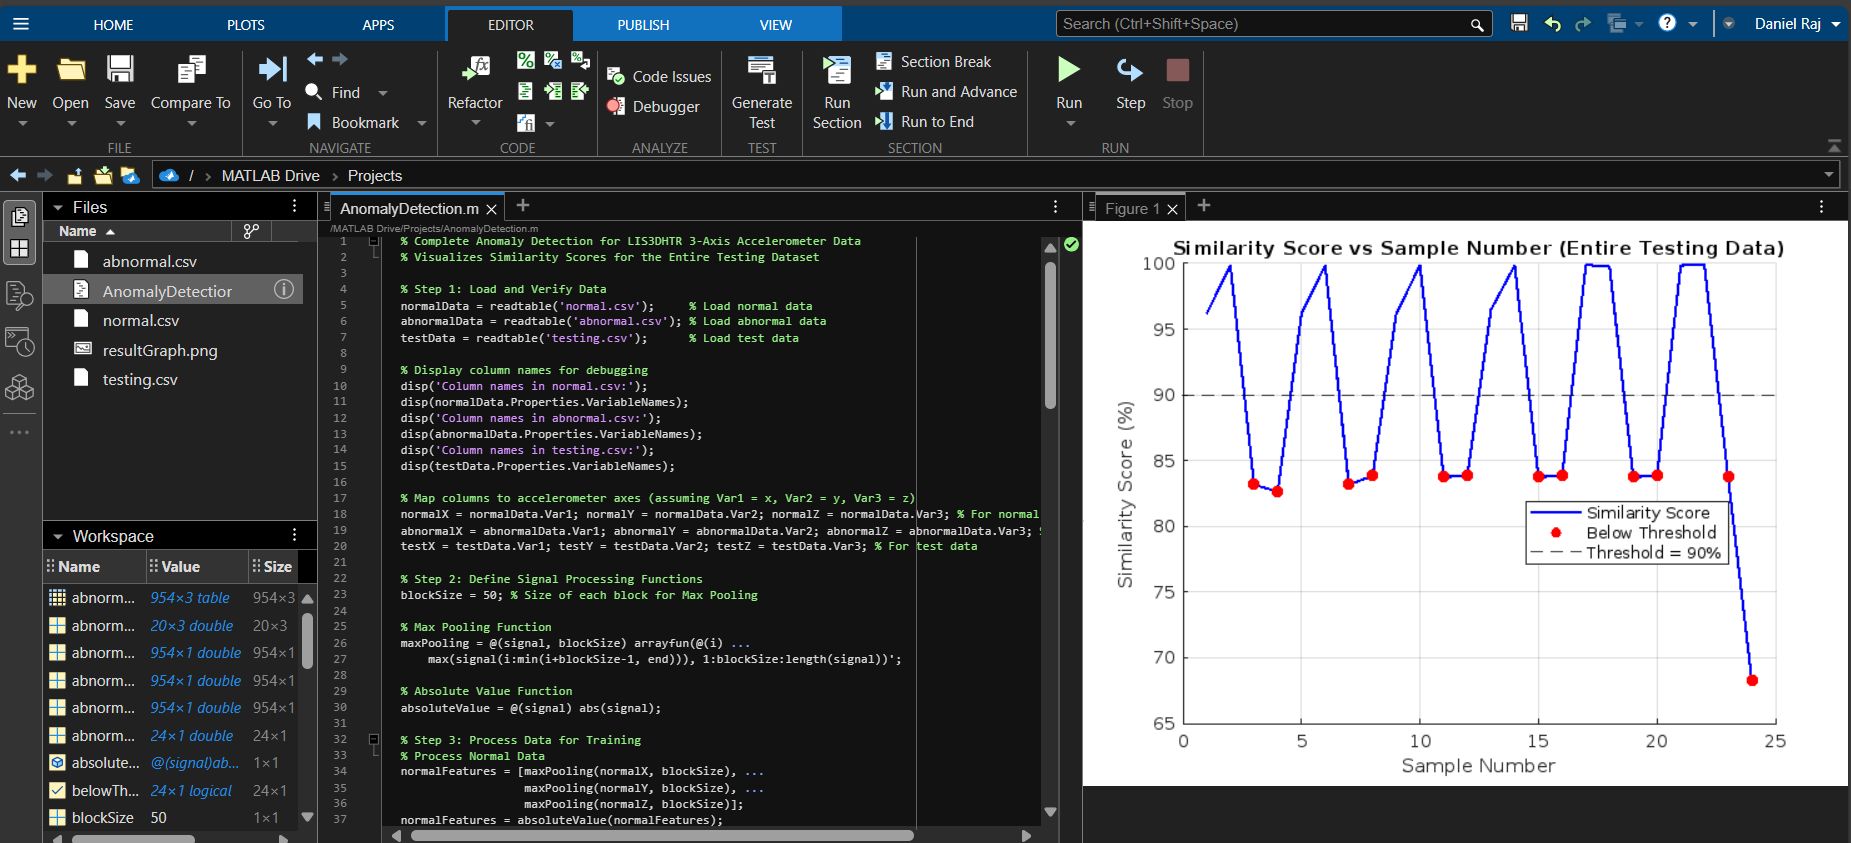Click the Open folder icon
The height and width of the screenshot is (843, 1851).
point(71,69)
